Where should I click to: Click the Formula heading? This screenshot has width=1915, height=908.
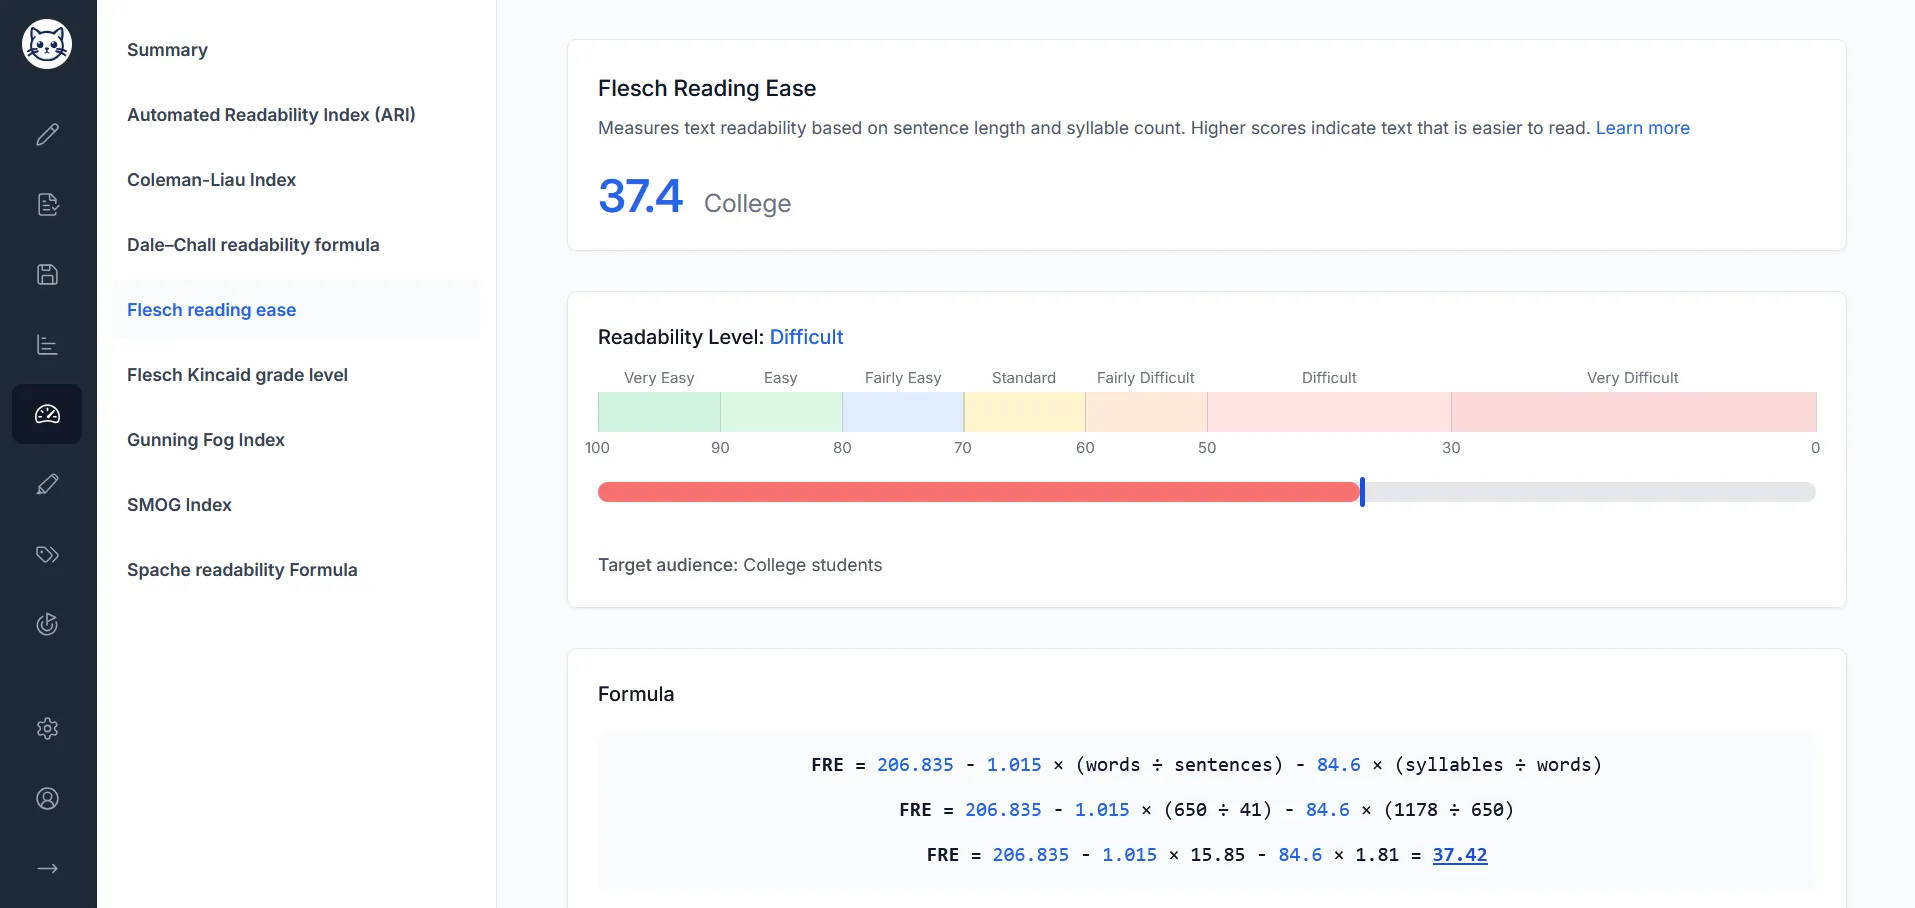coord(636,694)
